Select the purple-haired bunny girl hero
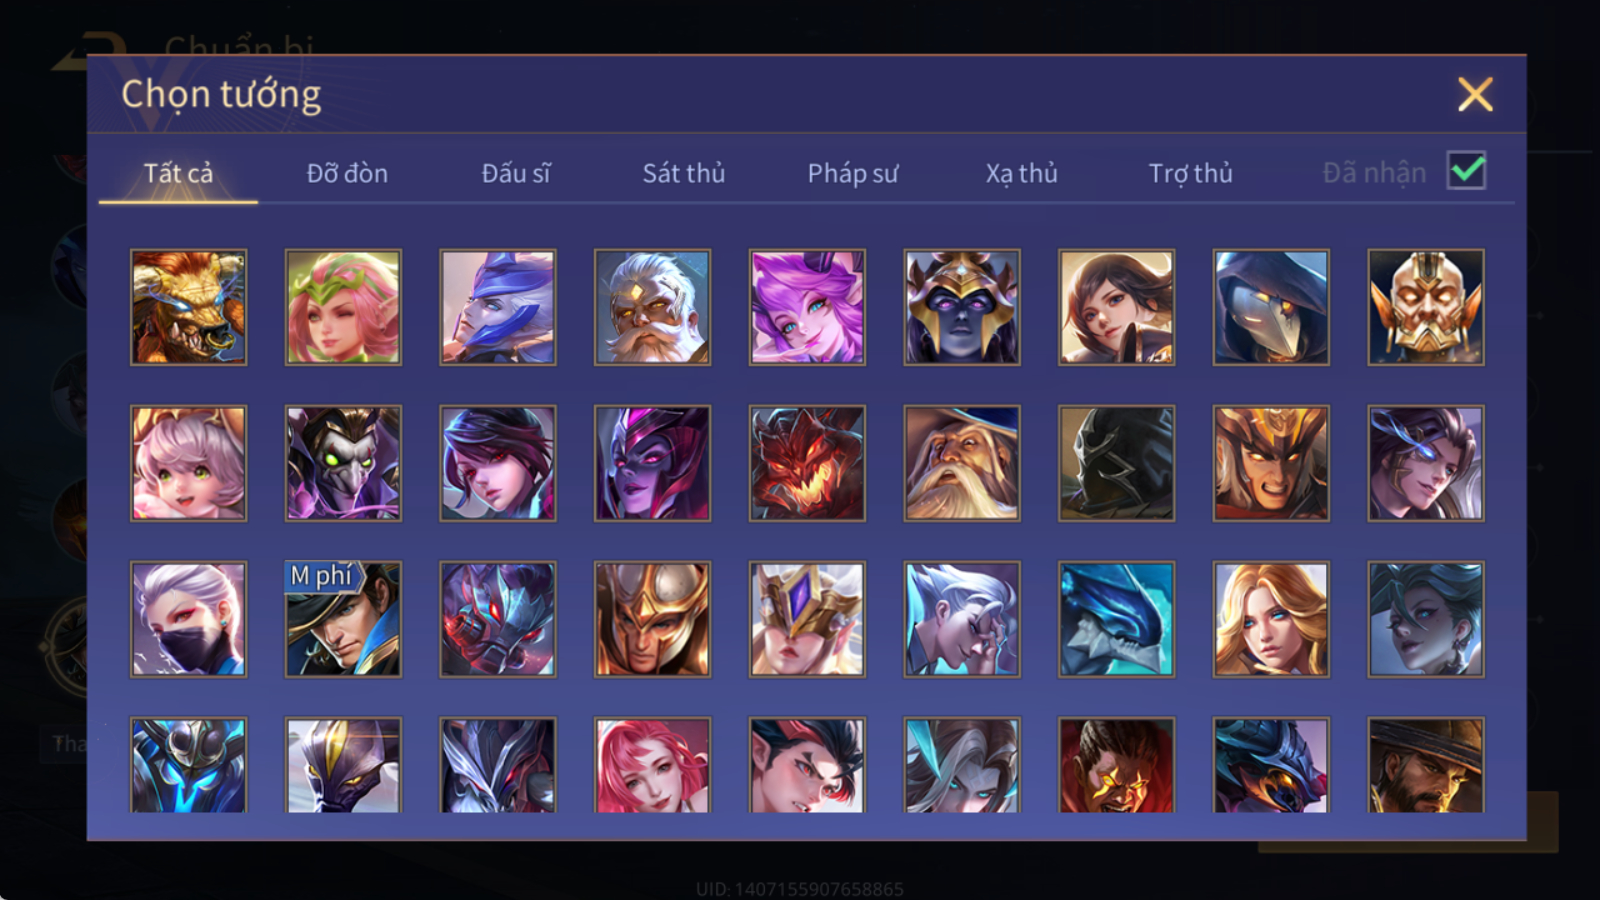The height and width of the screenshot is (900, 1600). tap(807, 307)
